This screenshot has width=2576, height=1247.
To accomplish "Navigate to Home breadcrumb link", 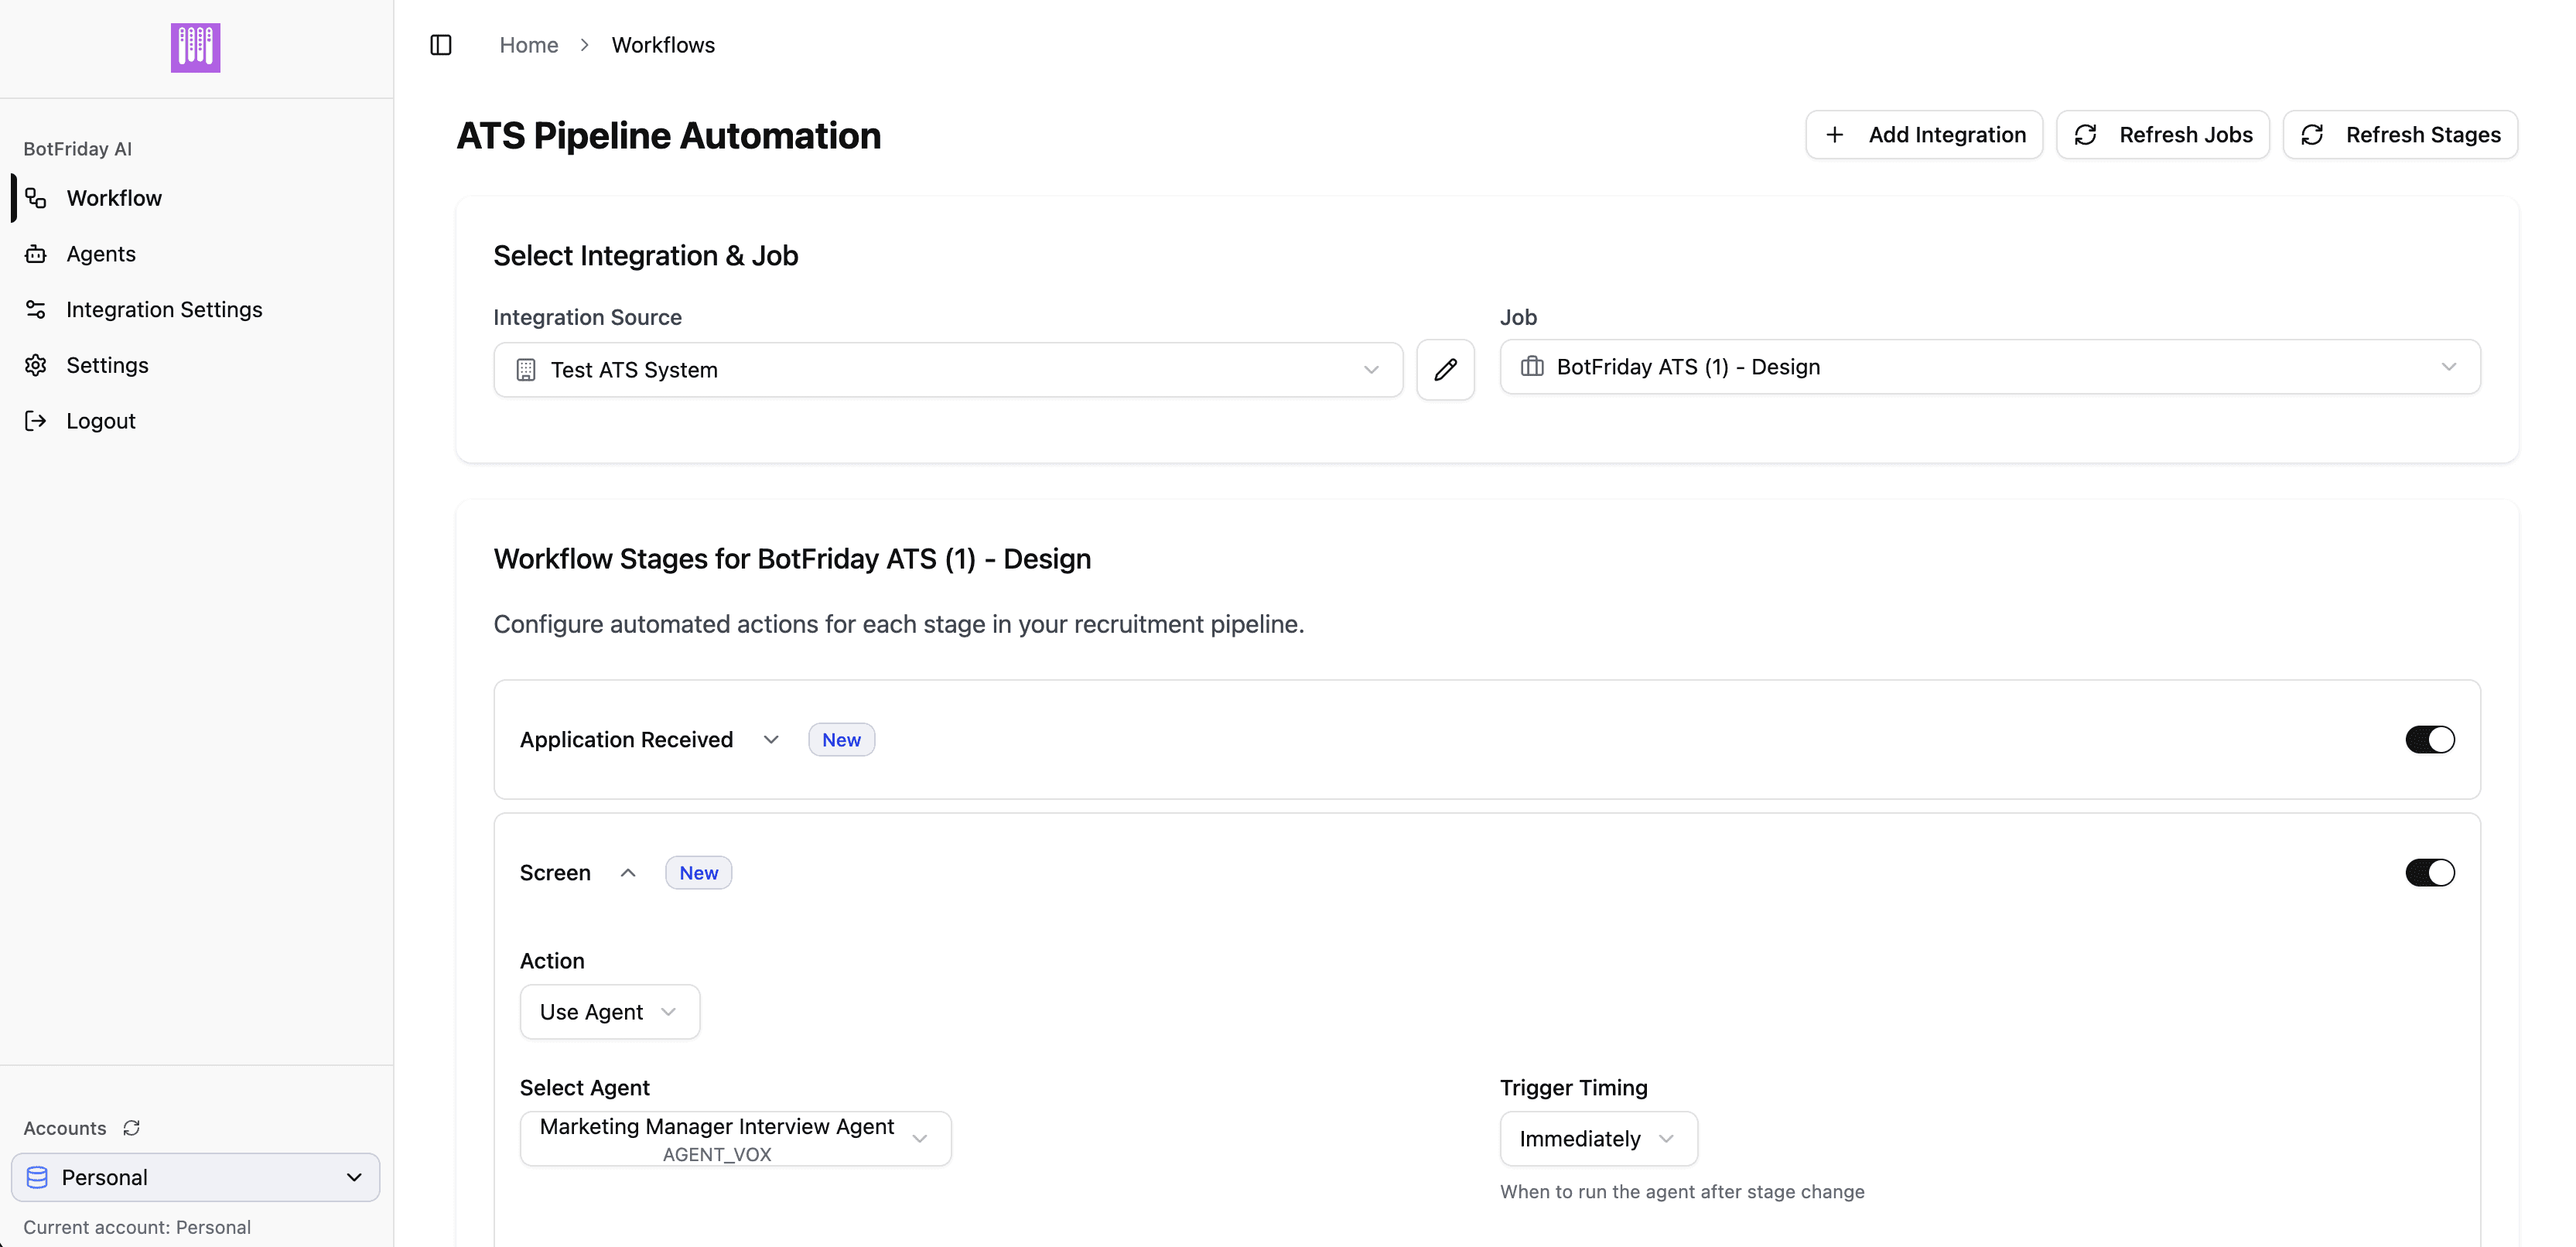I will tap(529, 45).
